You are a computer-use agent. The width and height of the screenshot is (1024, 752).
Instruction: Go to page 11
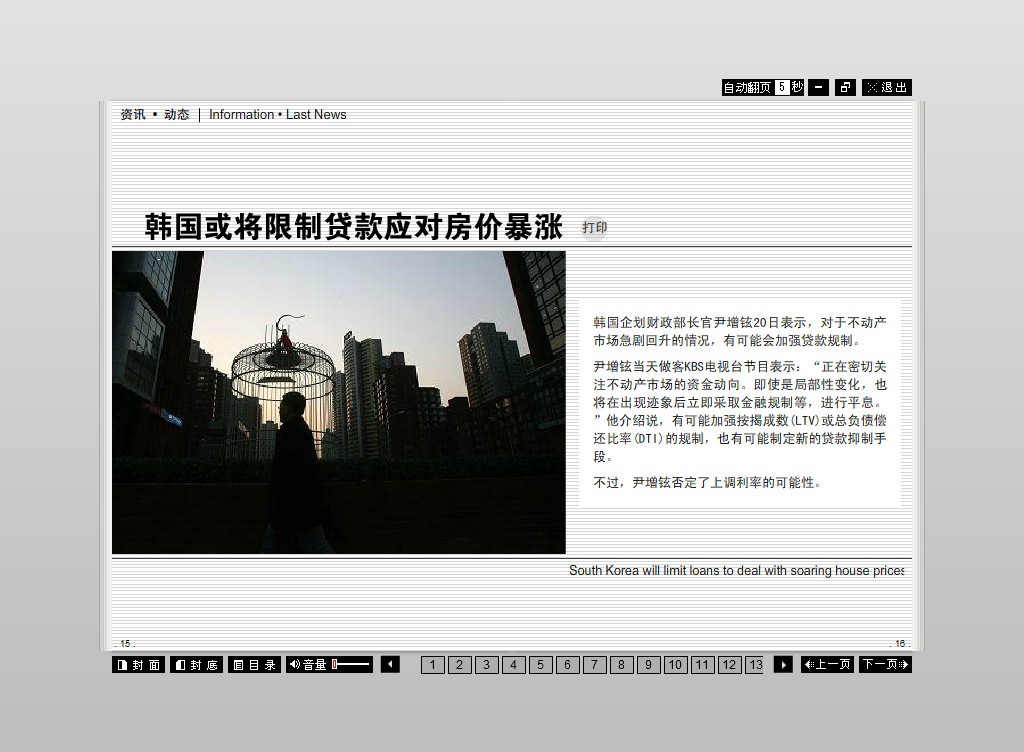click(x=703, y=665)
